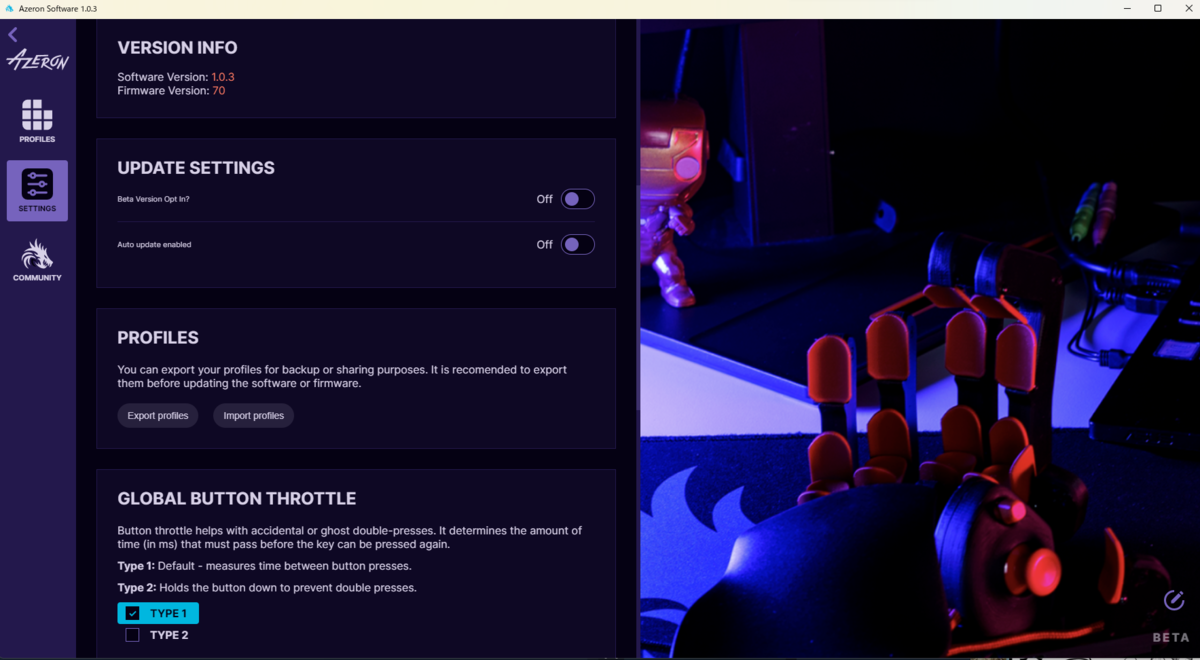This screenshot has width=1200, height=660.
Task: Toggle Beta Version Opt In switch
Action: (577, 199)
